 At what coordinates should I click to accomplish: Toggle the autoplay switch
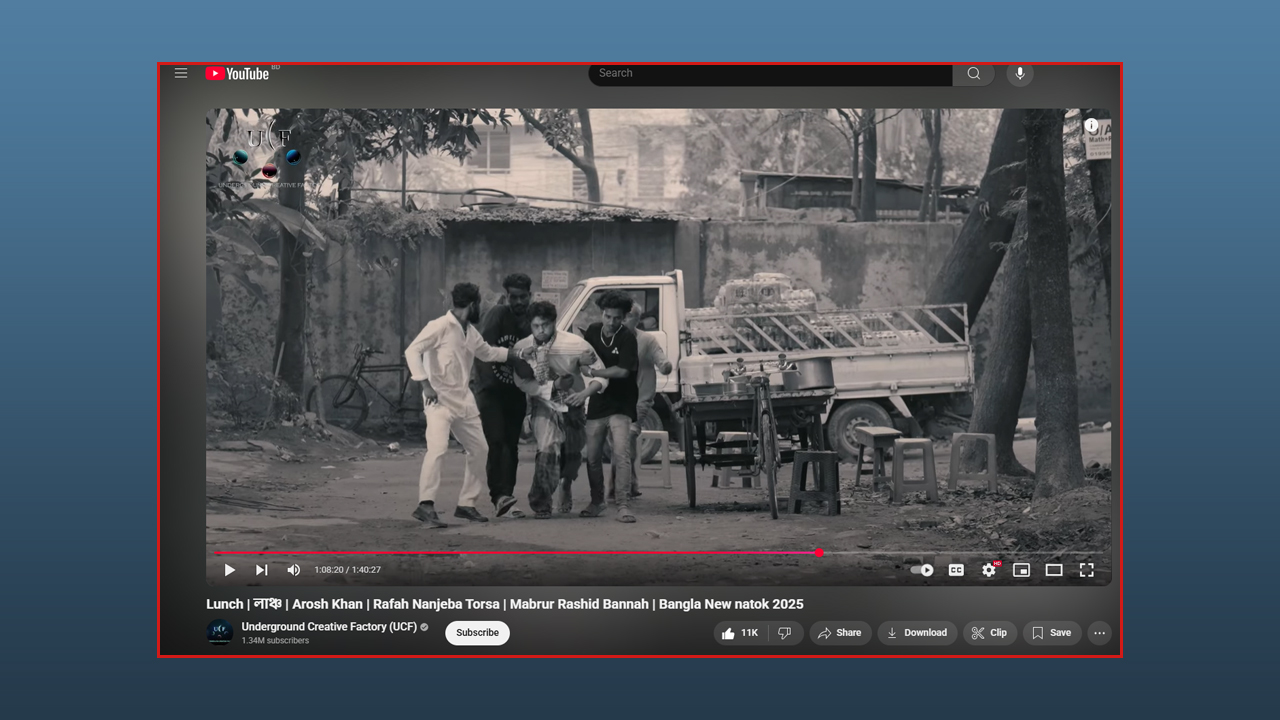tap(921, 570)
